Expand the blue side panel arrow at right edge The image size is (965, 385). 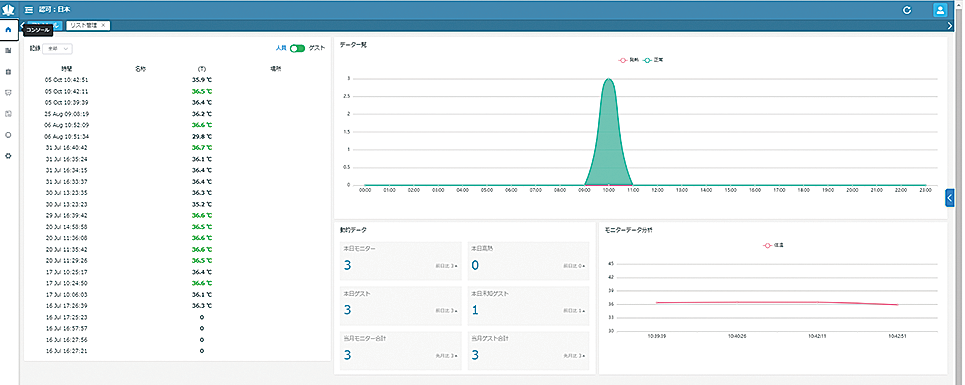pyautogui.click(x=950, y=197)
